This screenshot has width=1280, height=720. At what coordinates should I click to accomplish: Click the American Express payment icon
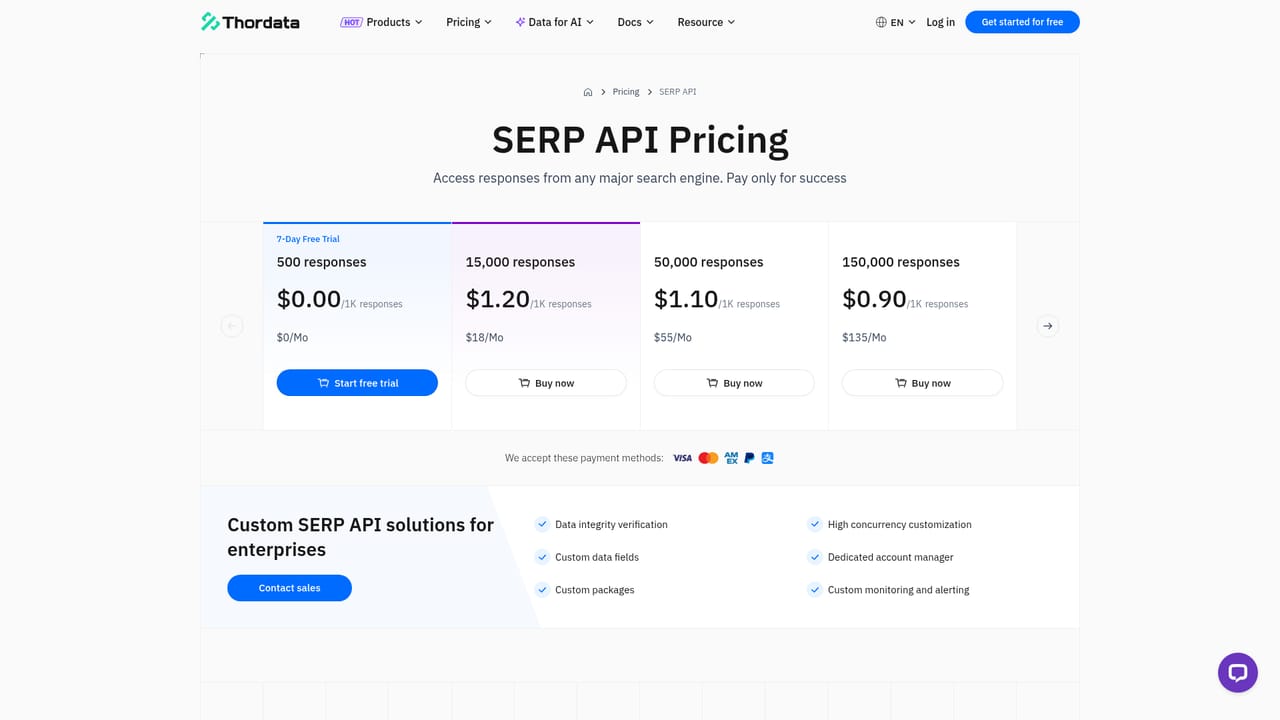point(731,458)
